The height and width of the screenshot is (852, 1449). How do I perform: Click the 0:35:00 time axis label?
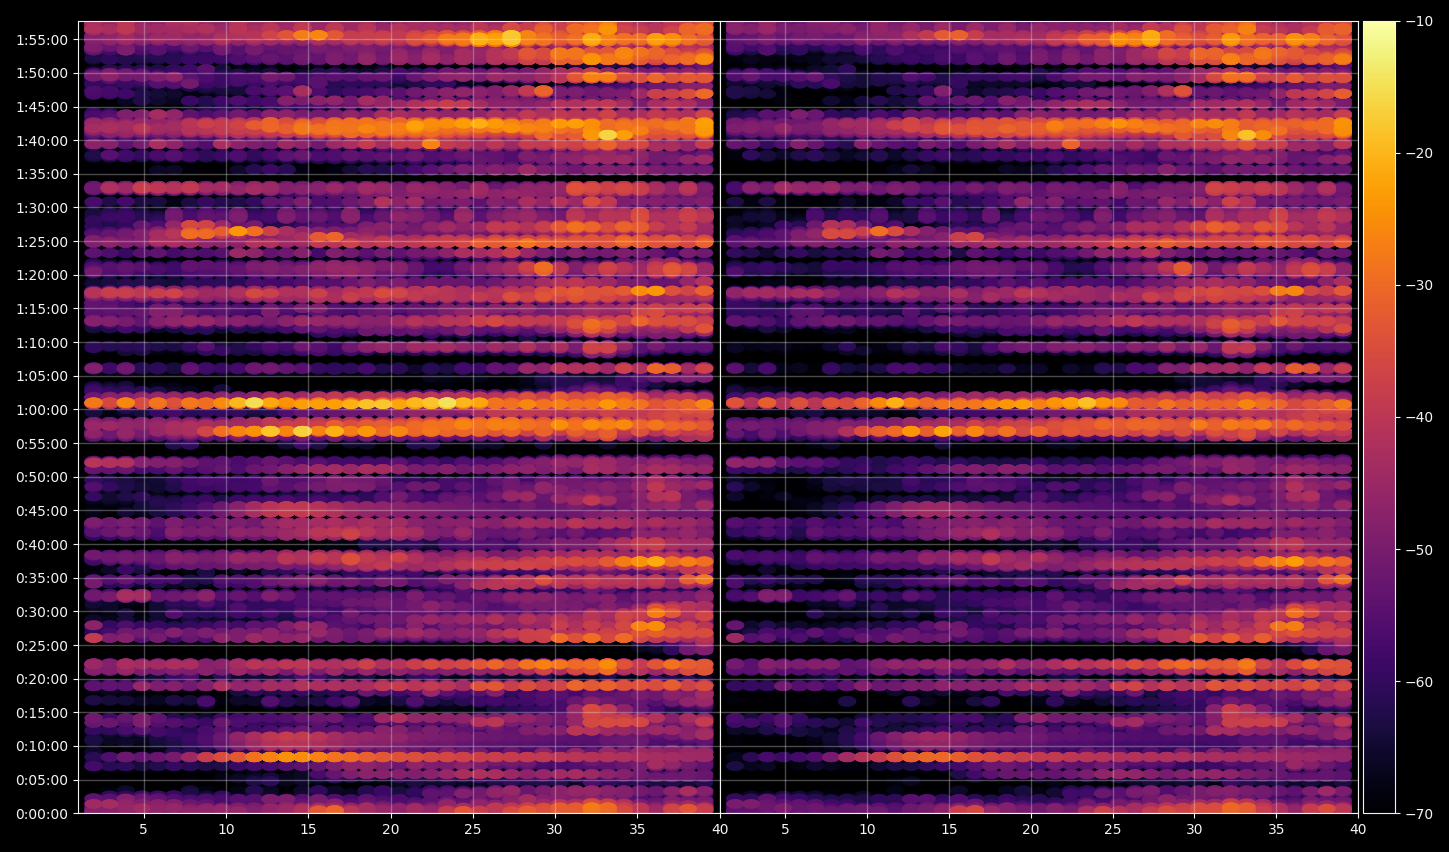tap(42, 578)
